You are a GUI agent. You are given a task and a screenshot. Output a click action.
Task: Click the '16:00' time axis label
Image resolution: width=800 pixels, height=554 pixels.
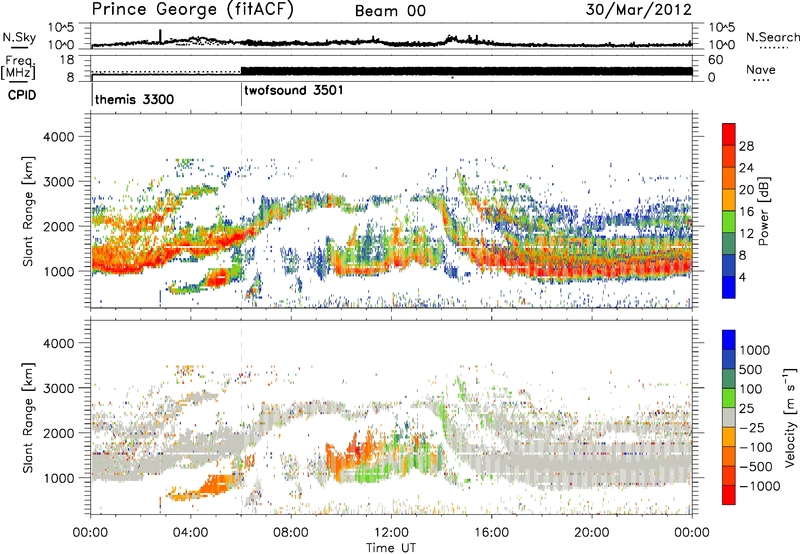coord(491,533)
